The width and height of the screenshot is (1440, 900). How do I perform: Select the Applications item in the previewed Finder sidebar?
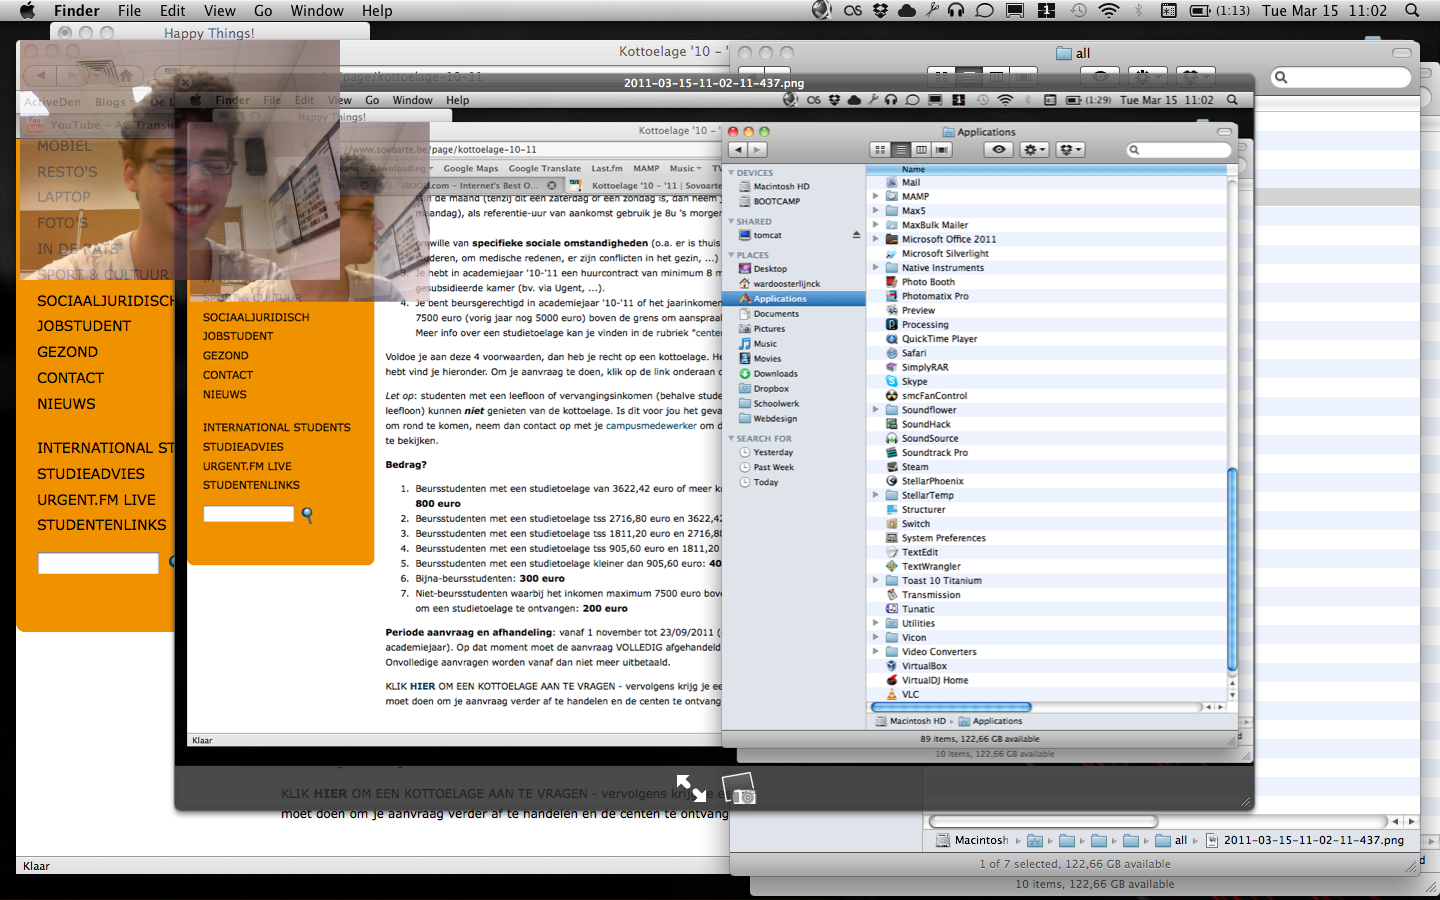794,299
